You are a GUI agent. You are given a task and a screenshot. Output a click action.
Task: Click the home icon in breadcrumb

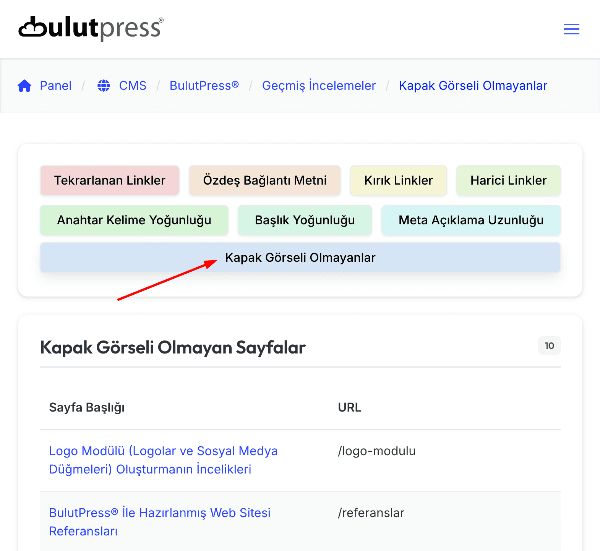(x=24, y=86)
